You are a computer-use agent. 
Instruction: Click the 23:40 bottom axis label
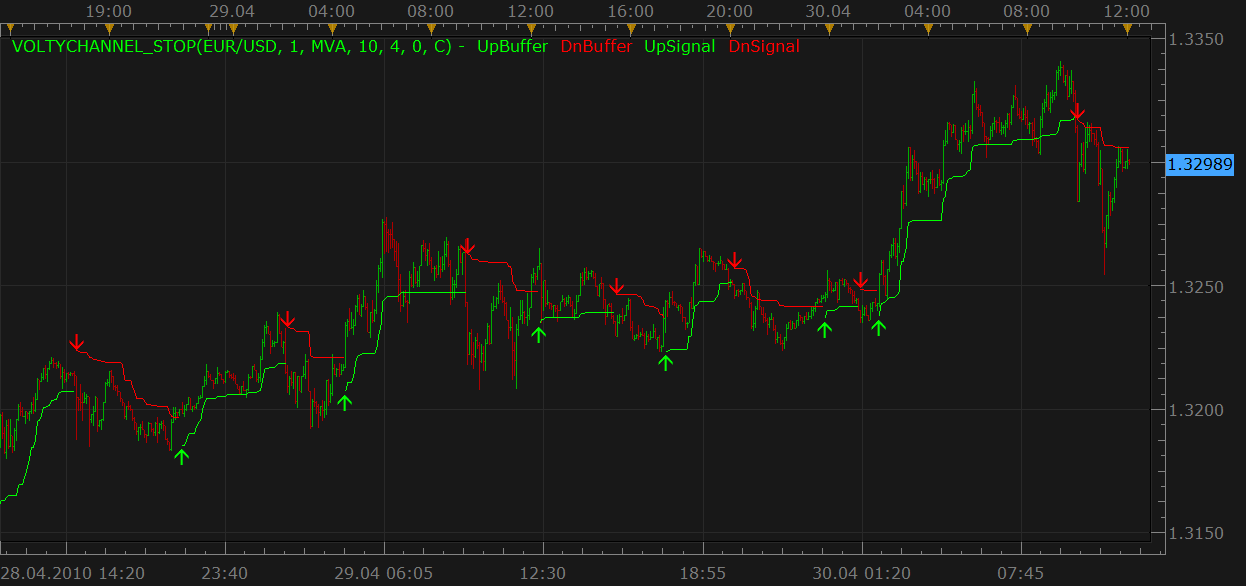(x=226, y=574)
